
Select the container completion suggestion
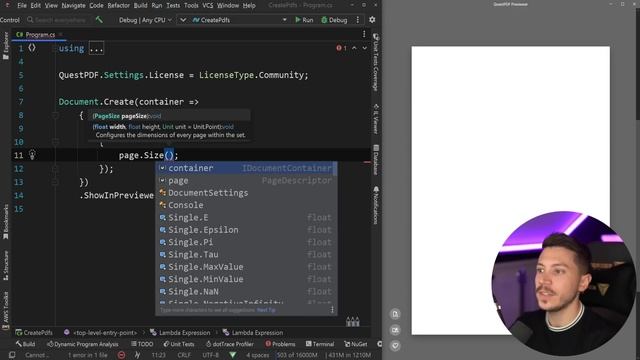[x=246, y=168]
